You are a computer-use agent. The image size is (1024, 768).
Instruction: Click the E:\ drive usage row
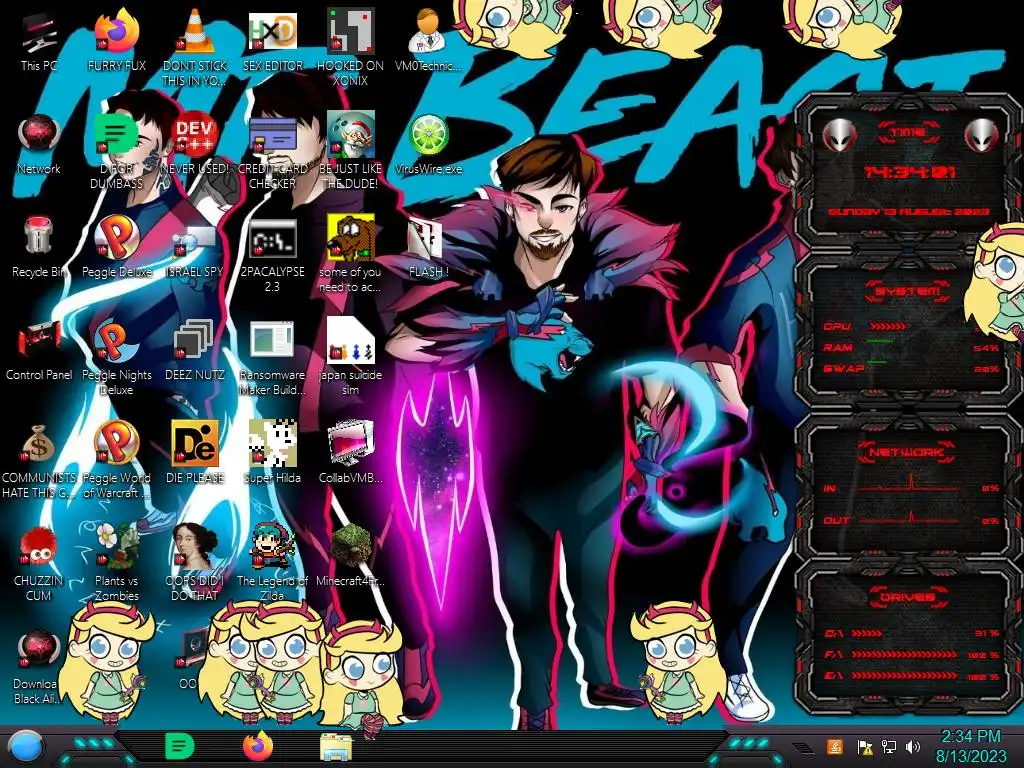pos(911,676)
